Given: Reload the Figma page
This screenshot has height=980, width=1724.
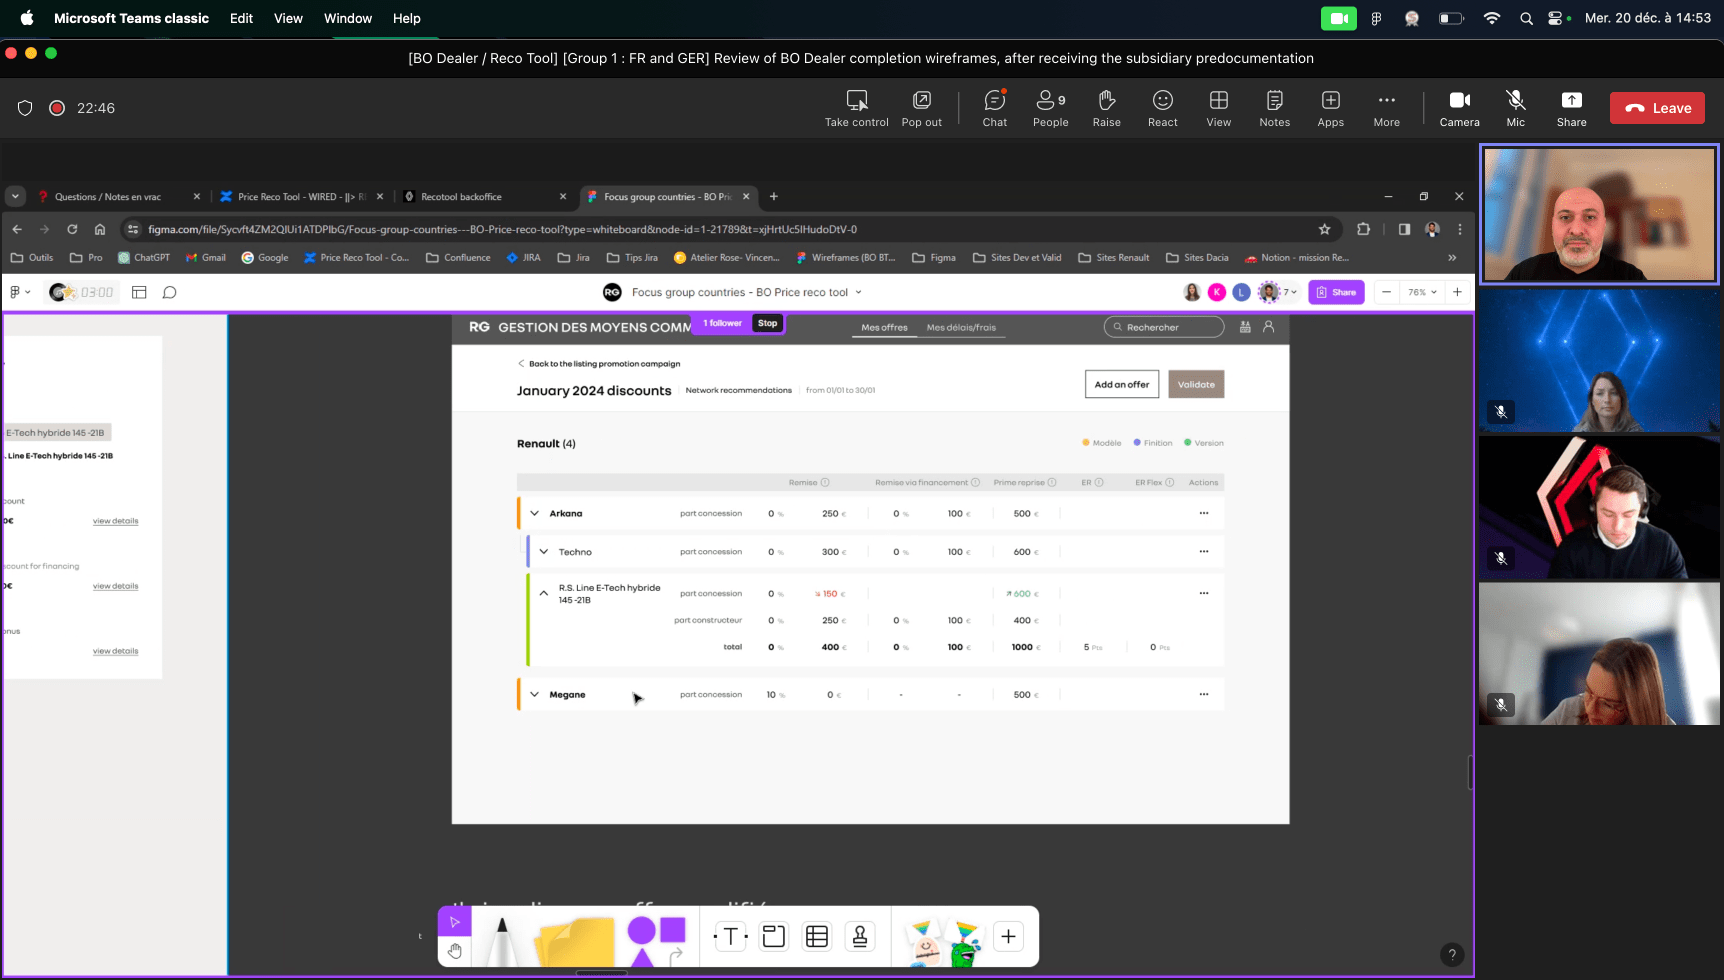Looking at the screenshot, I should (72, 229).
